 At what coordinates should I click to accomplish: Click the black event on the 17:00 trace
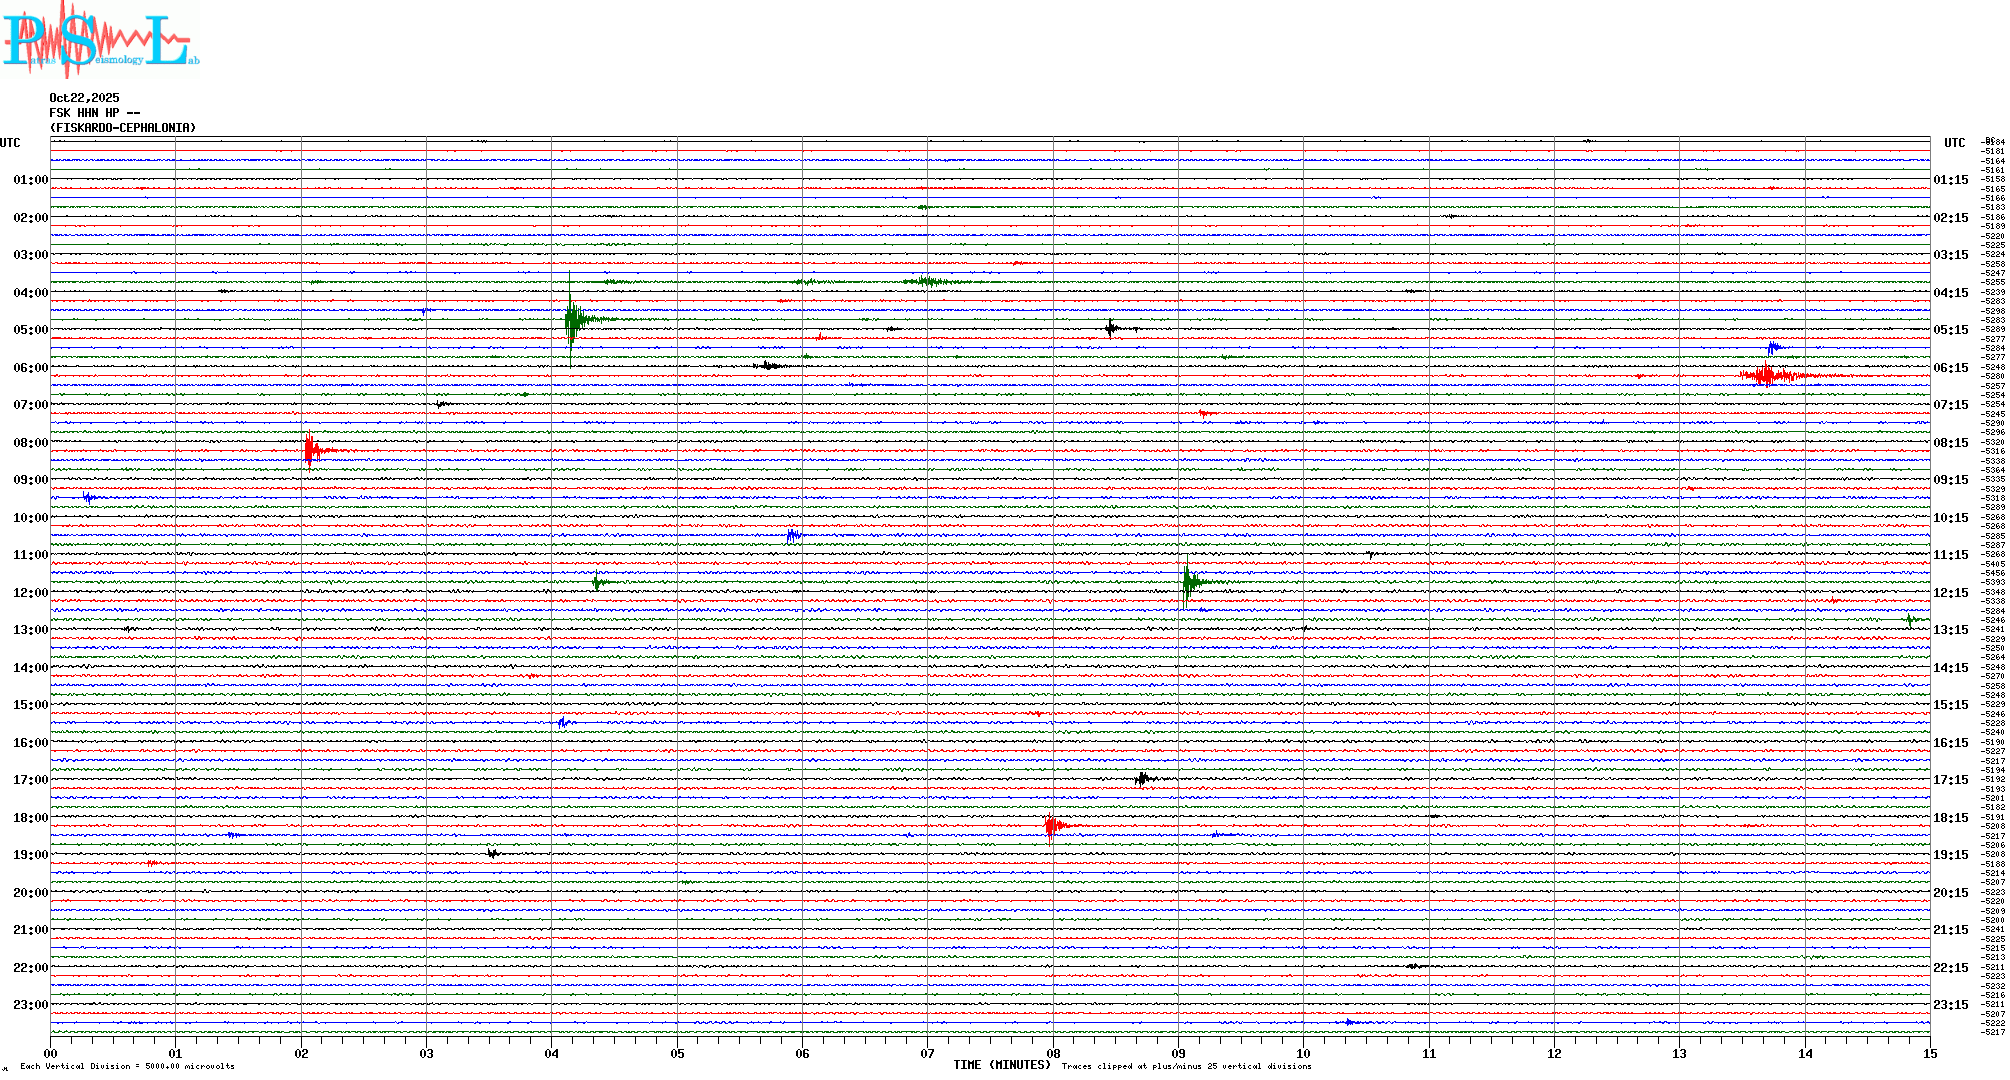1143,779
